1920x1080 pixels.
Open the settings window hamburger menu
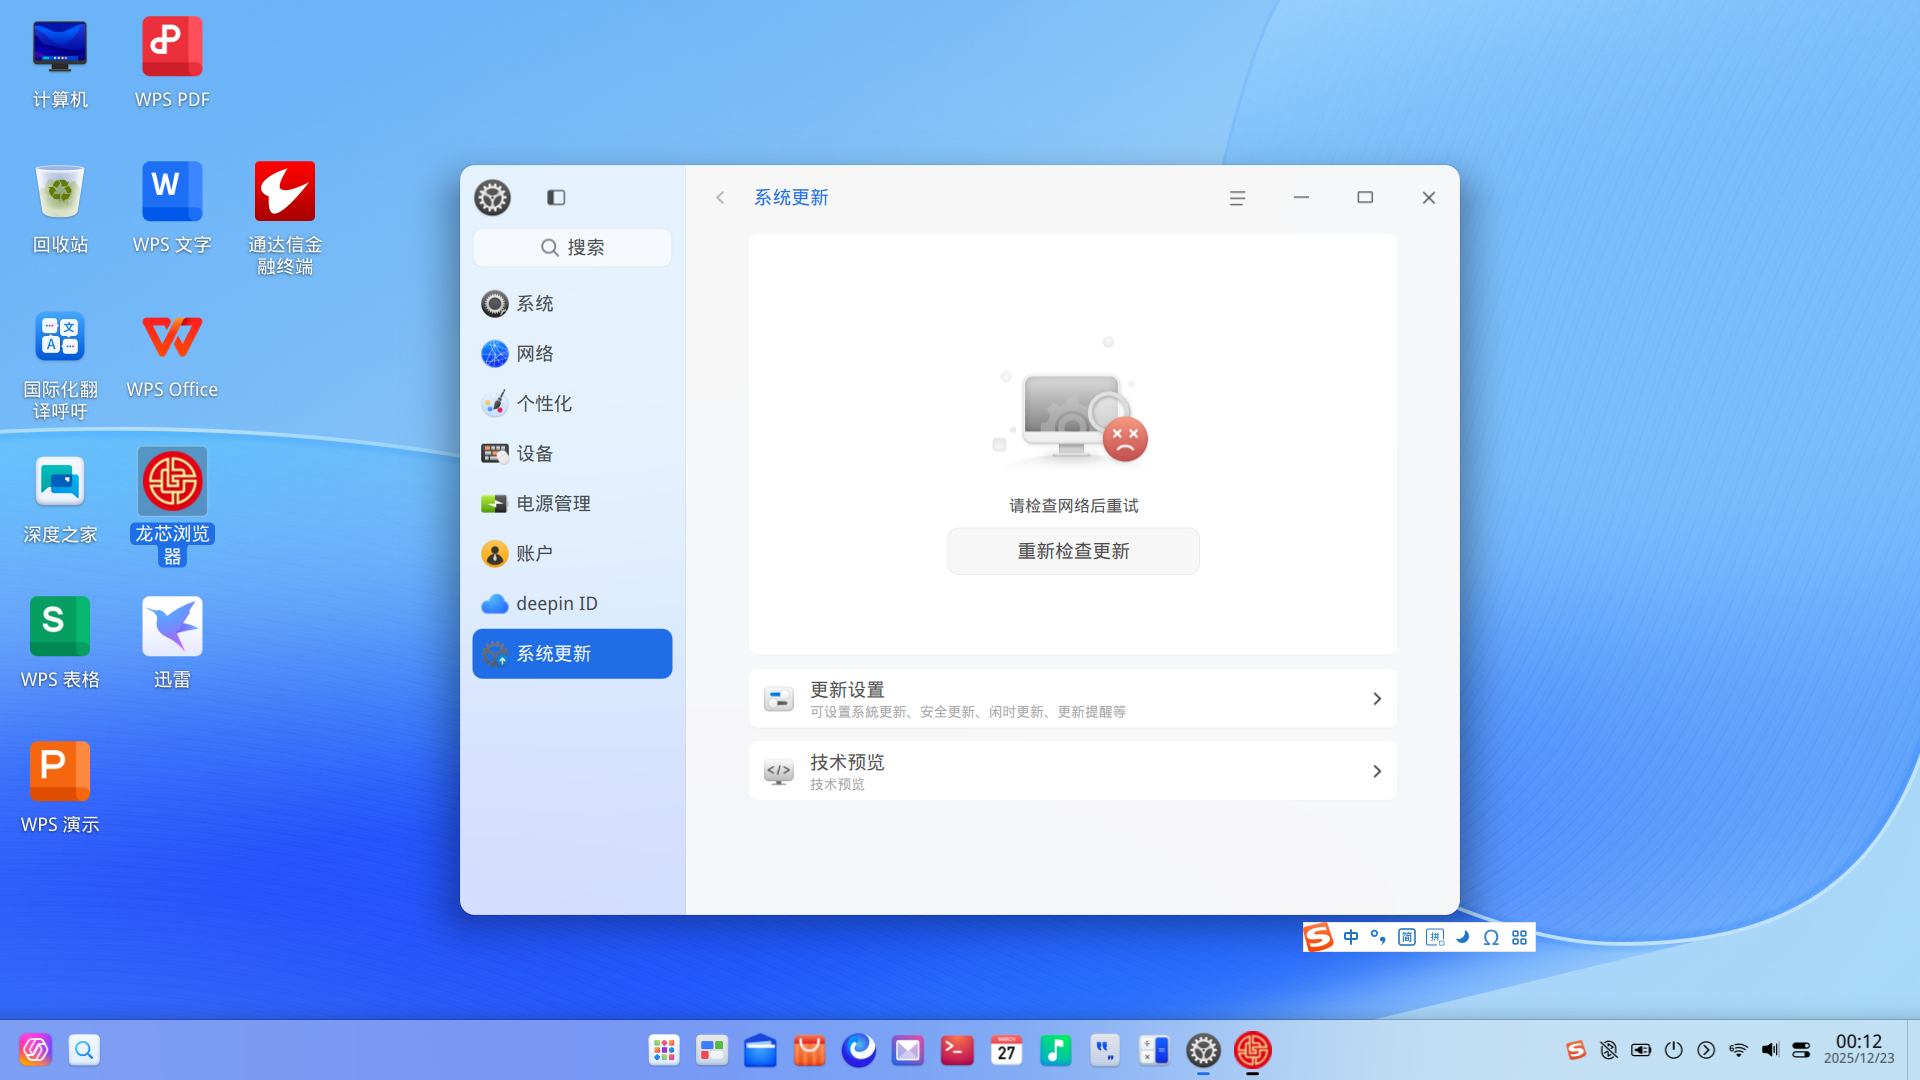1237,198
